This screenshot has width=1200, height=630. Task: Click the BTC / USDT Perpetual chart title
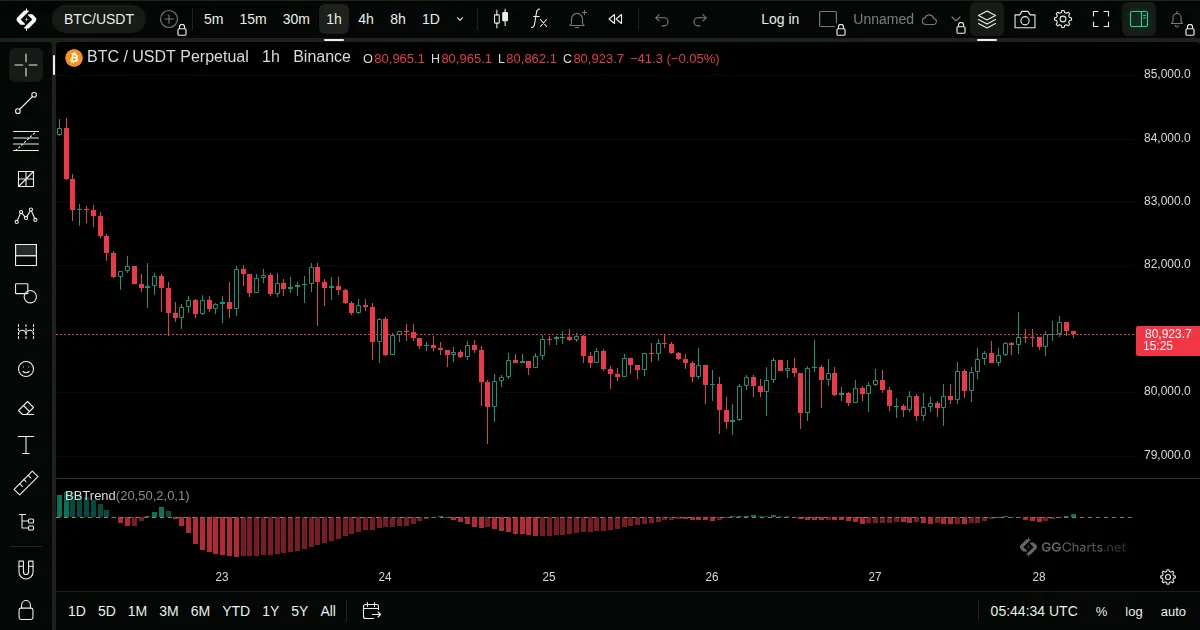point(167,57)
